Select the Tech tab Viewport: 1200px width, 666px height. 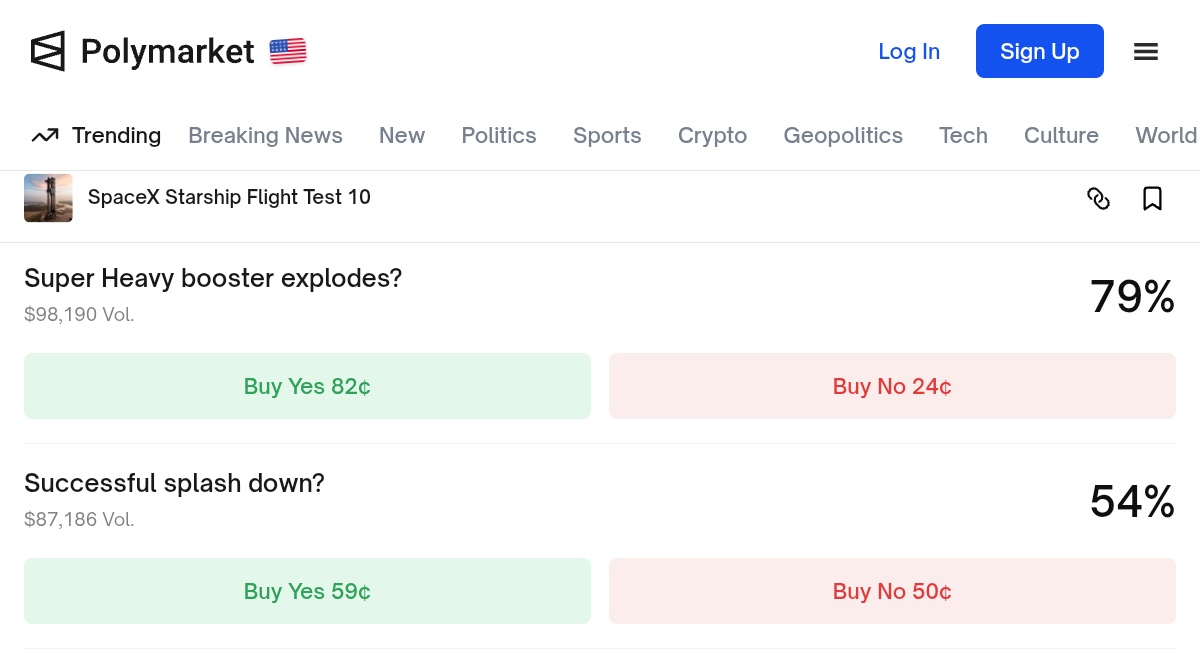coord(963,135)
